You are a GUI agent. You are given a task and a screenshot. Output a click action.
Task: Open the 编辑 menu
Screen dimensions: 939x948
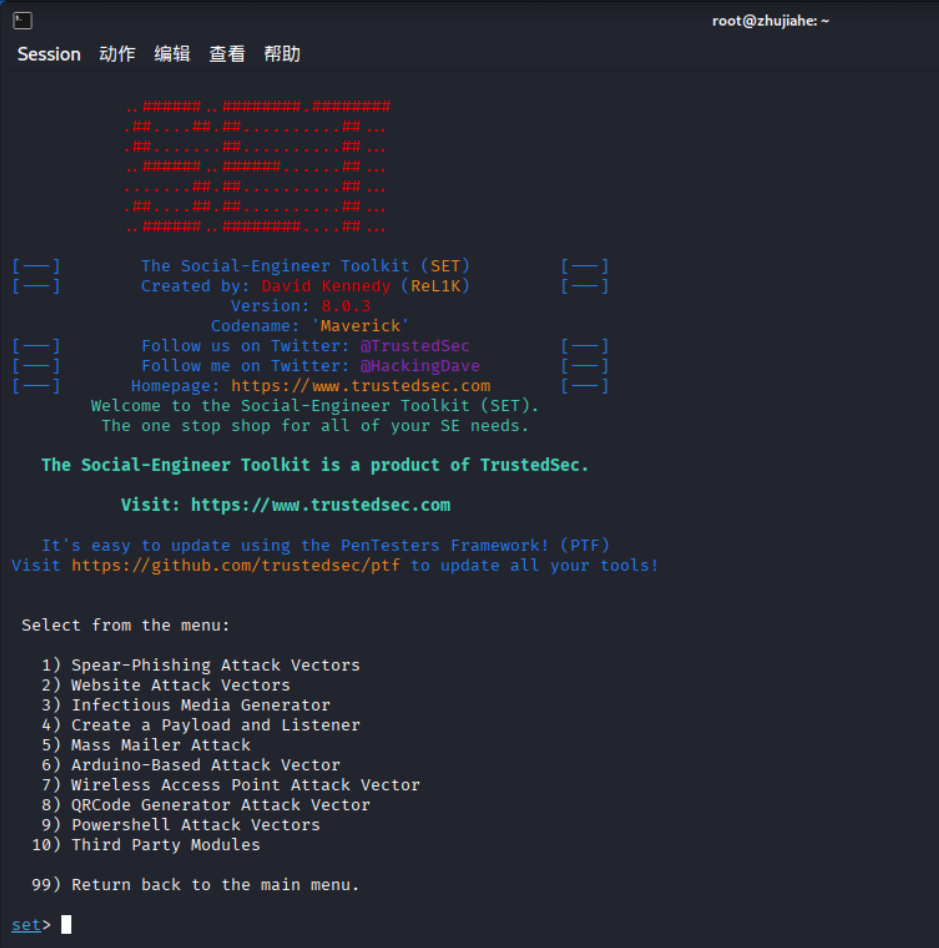[x=172, y=54]
